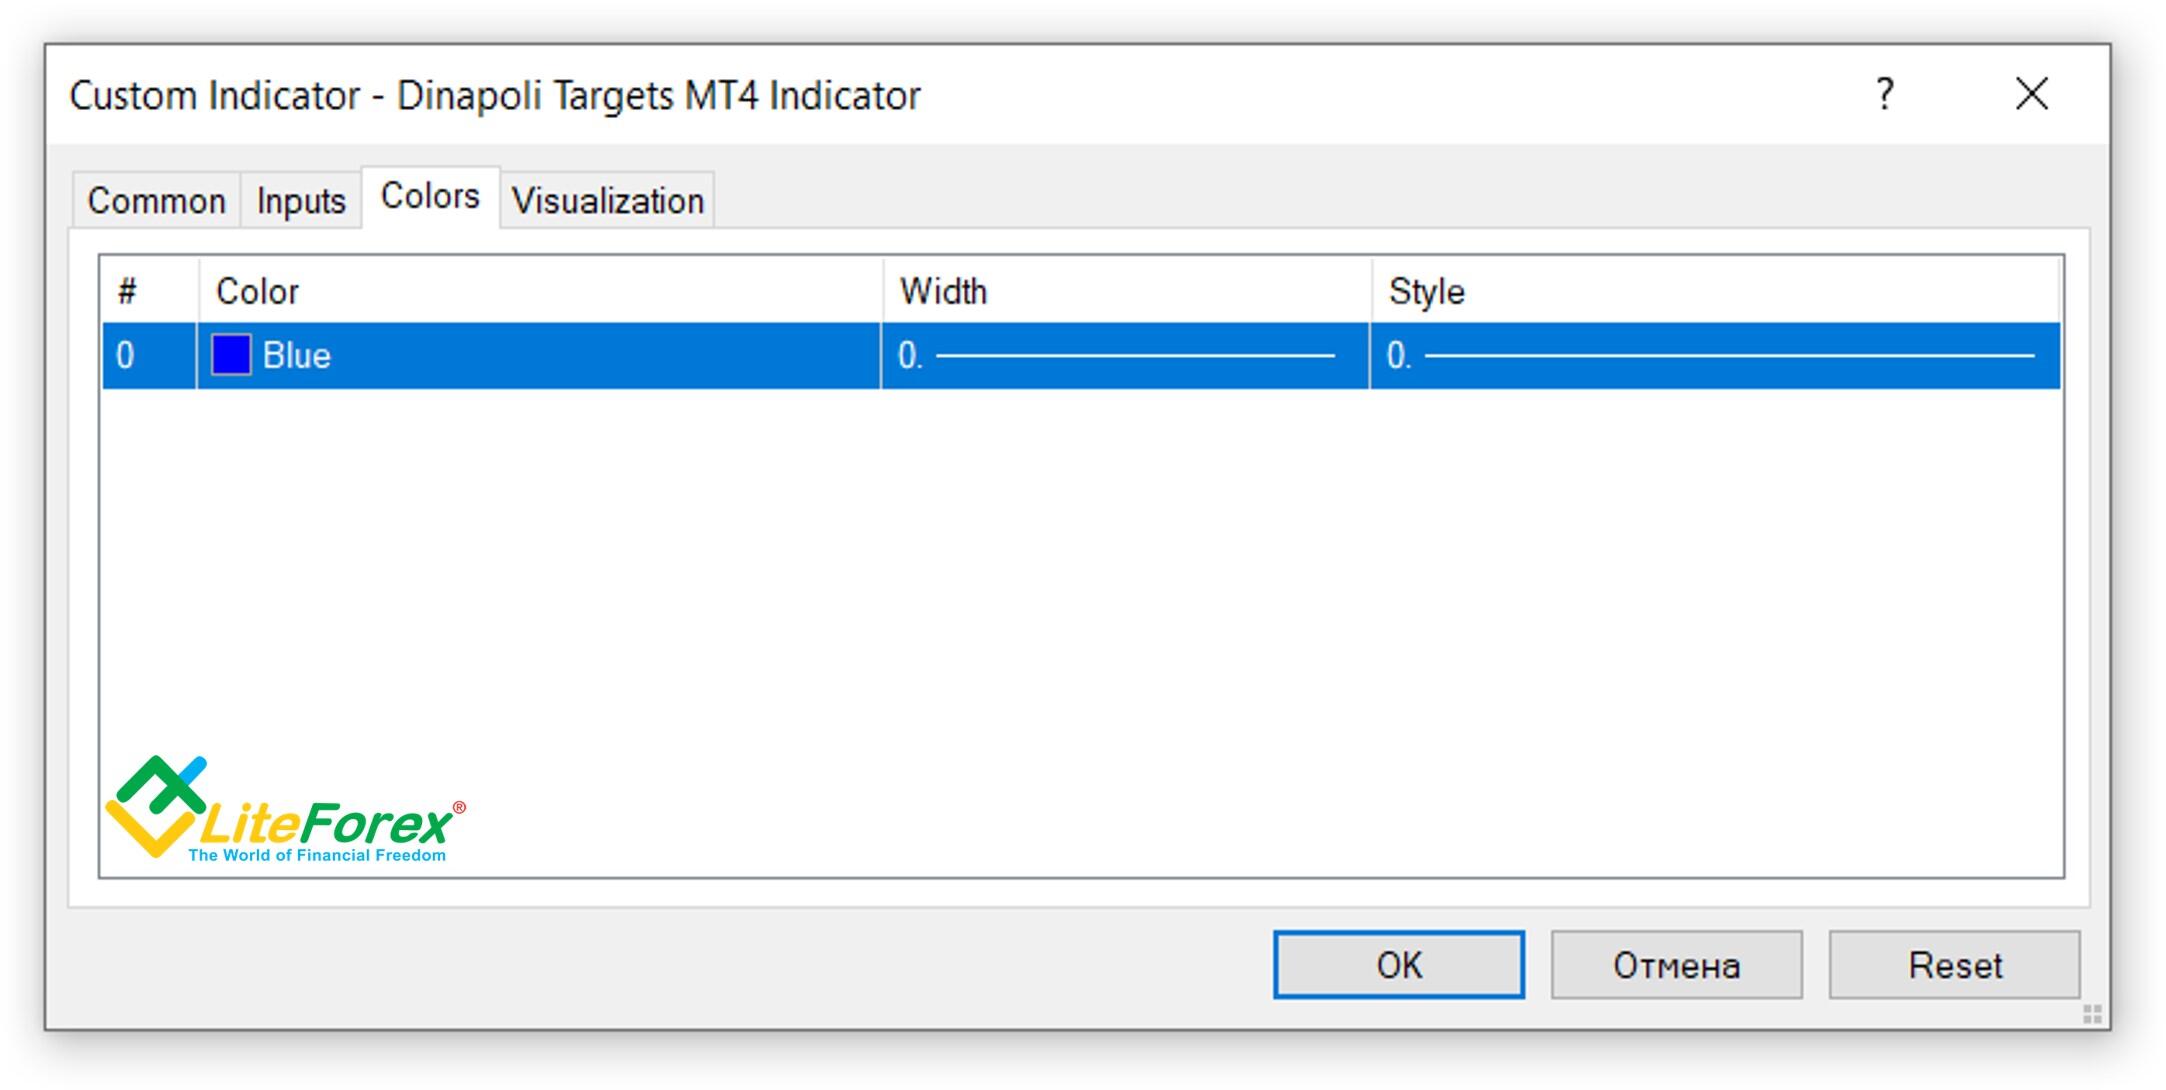Close the Custom Indicator dialog
The width and height of the screenshot is (2166, 1090).
2031,95
